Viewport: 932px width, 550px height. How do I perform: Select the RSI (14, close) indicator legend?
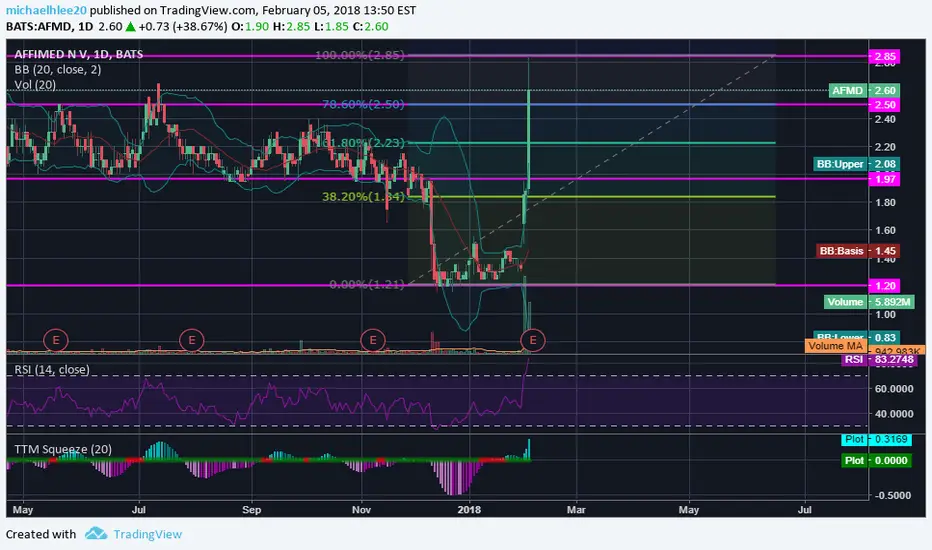tap(52, 369)
